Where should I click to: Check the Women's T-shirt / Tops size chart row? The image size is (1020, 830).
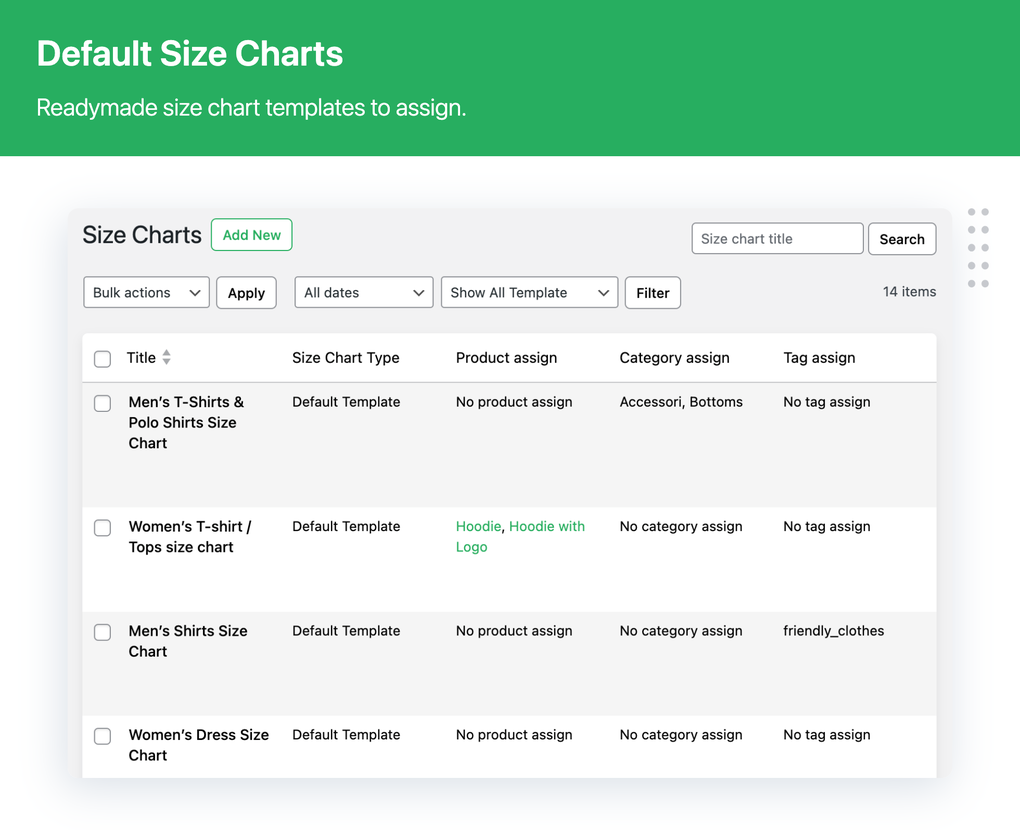coord(102,528)
